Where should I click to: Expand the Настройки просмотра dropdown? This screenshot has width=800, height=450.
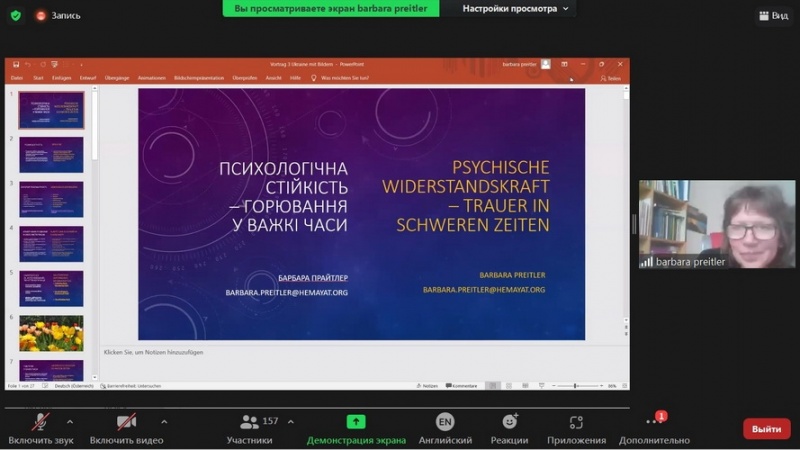[518, 9]
